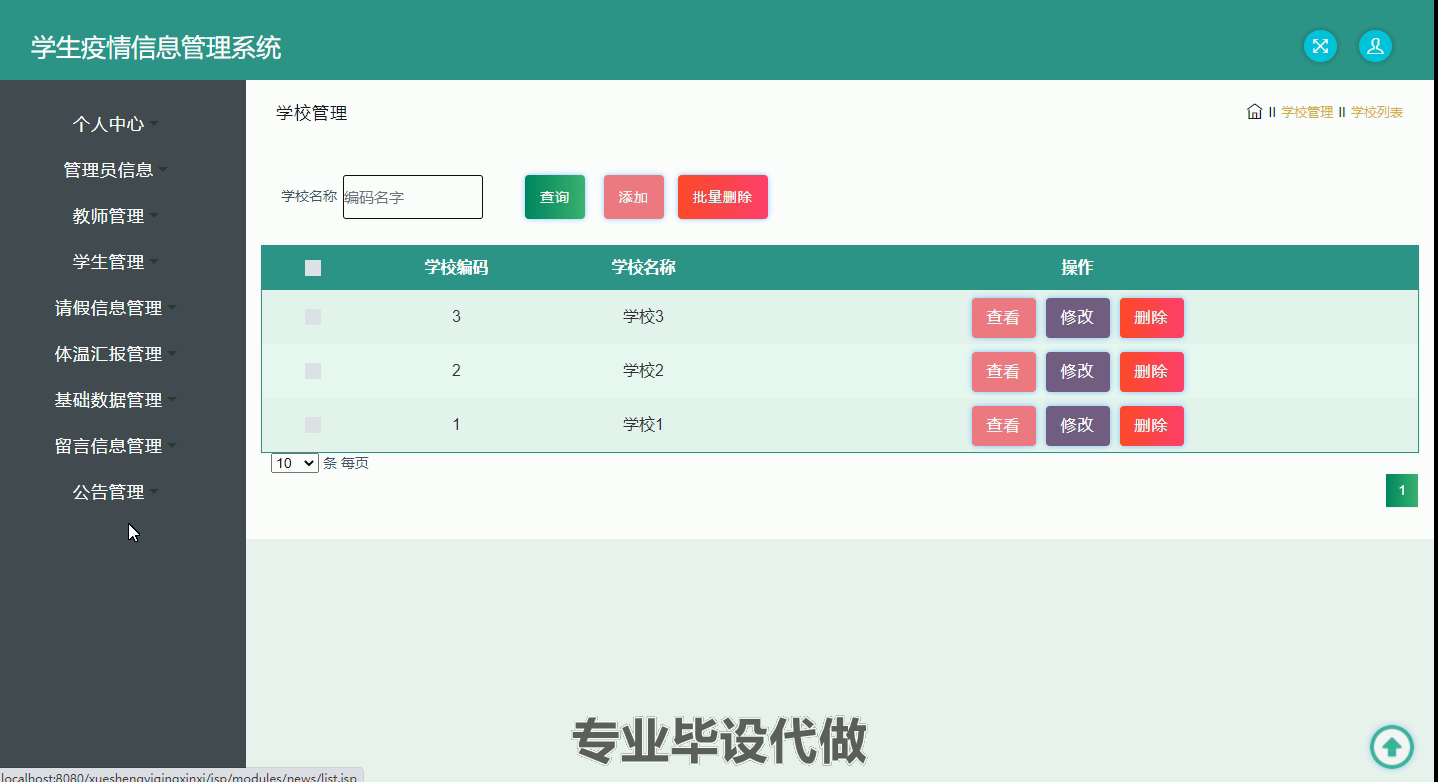This screenshot has width=1438, height=782.
Task: View details of 学校2 with 查看
Action: [1003, 372]
